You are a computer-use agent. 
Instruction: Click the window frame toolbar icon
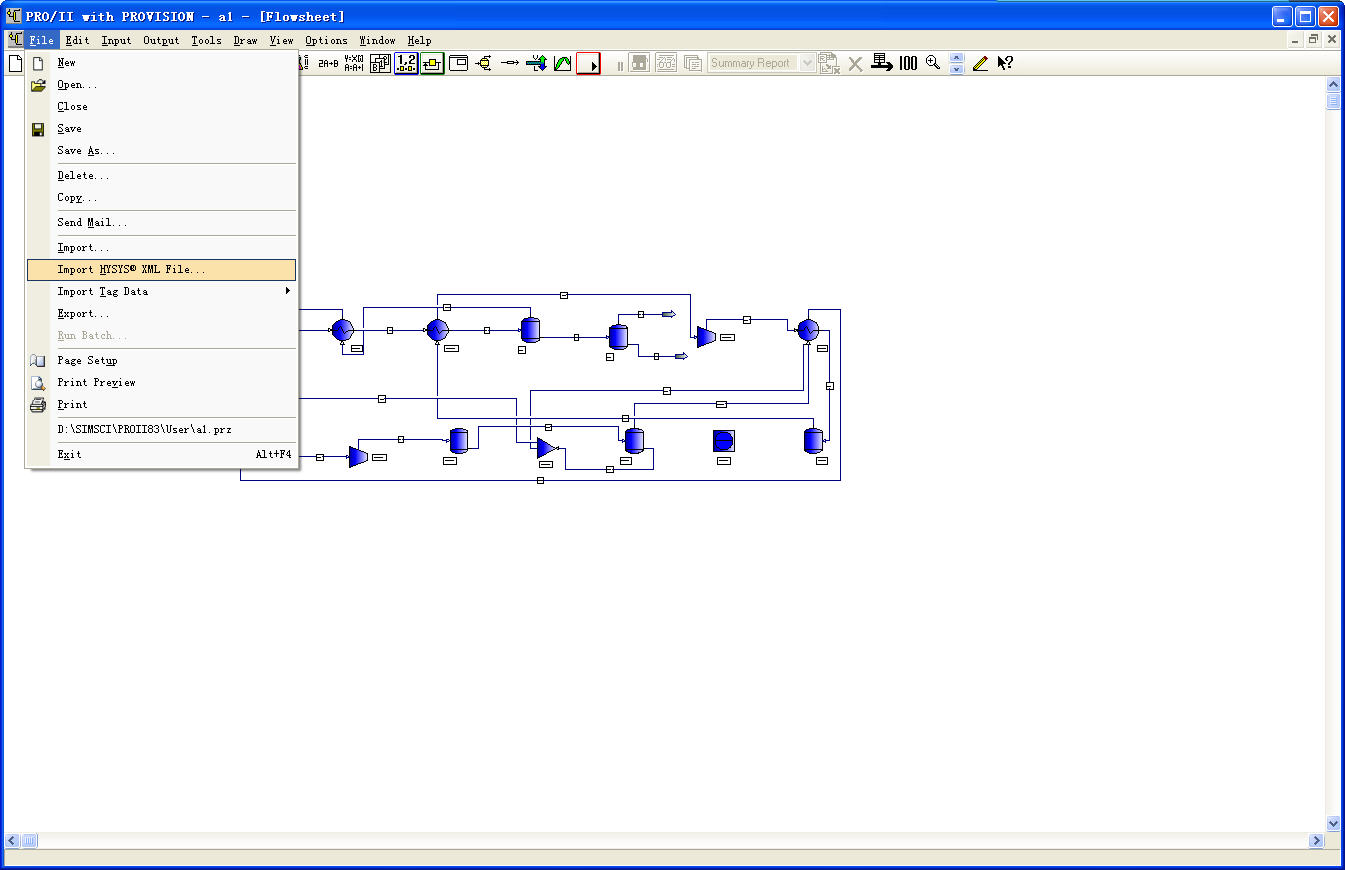coord(458,63)
